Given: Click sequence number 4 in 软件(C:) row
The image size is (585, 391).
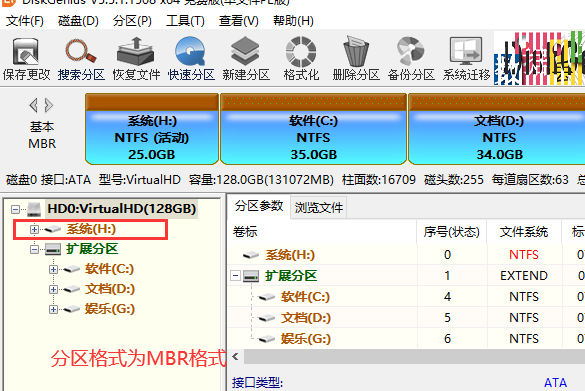Looking at the screenshot, I should 447,297.
